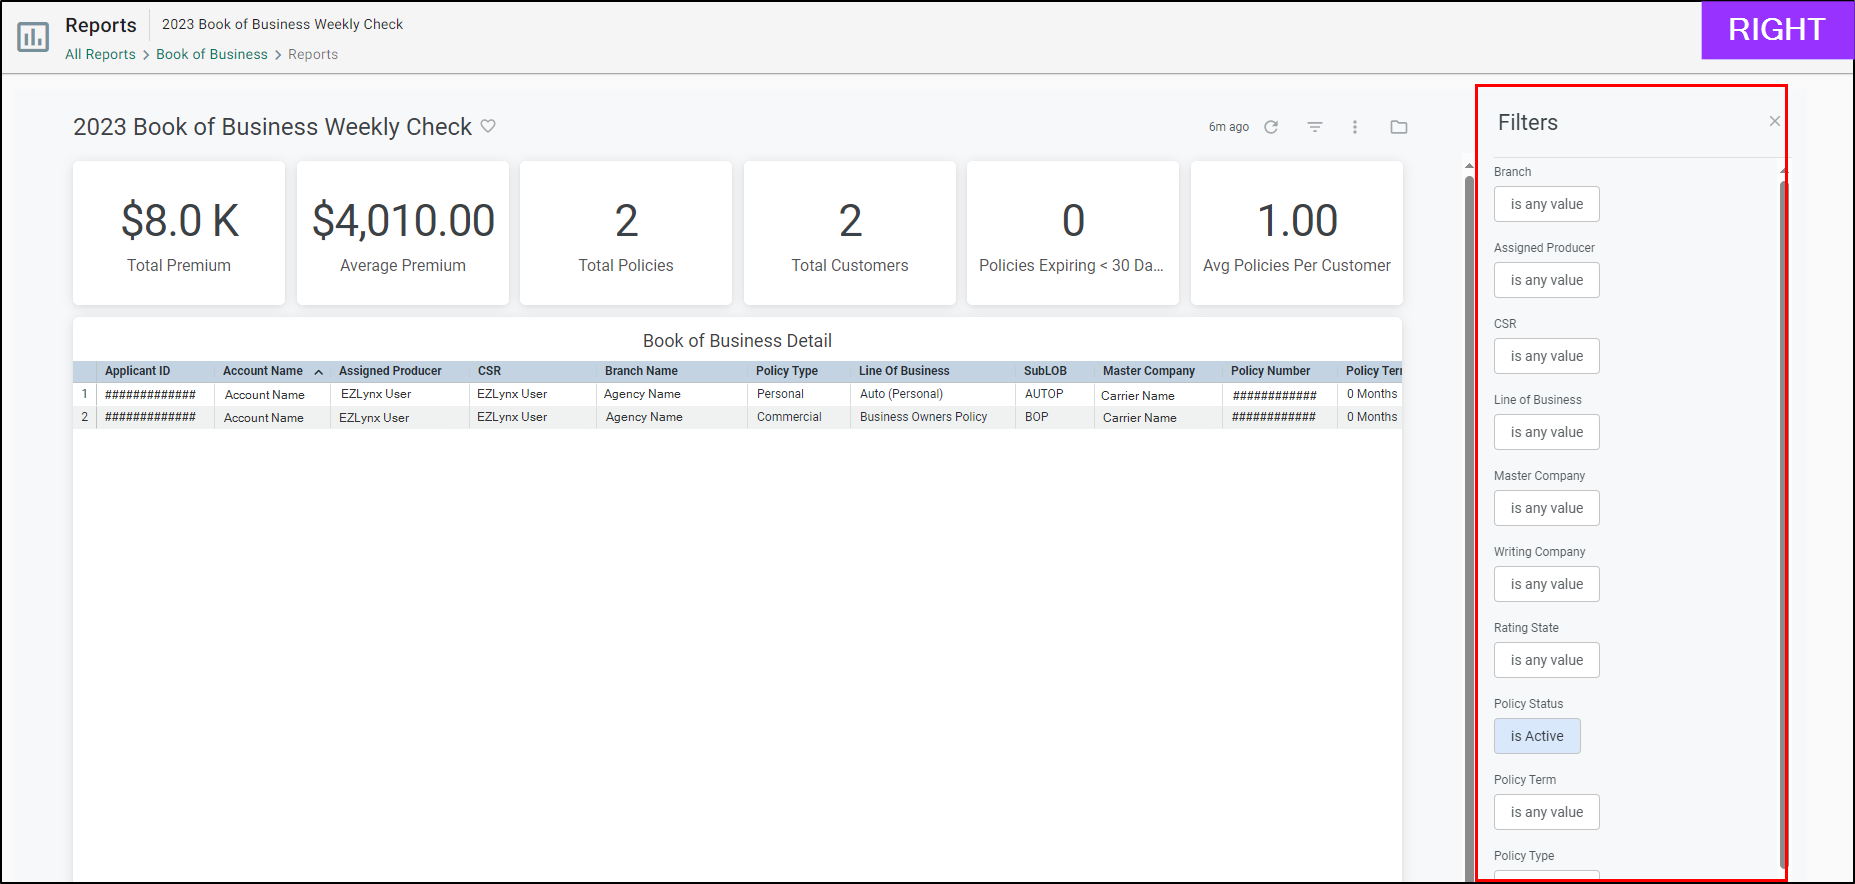Screen dimensions: 1855x884
Task: Click the Reports breadcrumb text
Action: pyautogui.click(x=313, y=54)
